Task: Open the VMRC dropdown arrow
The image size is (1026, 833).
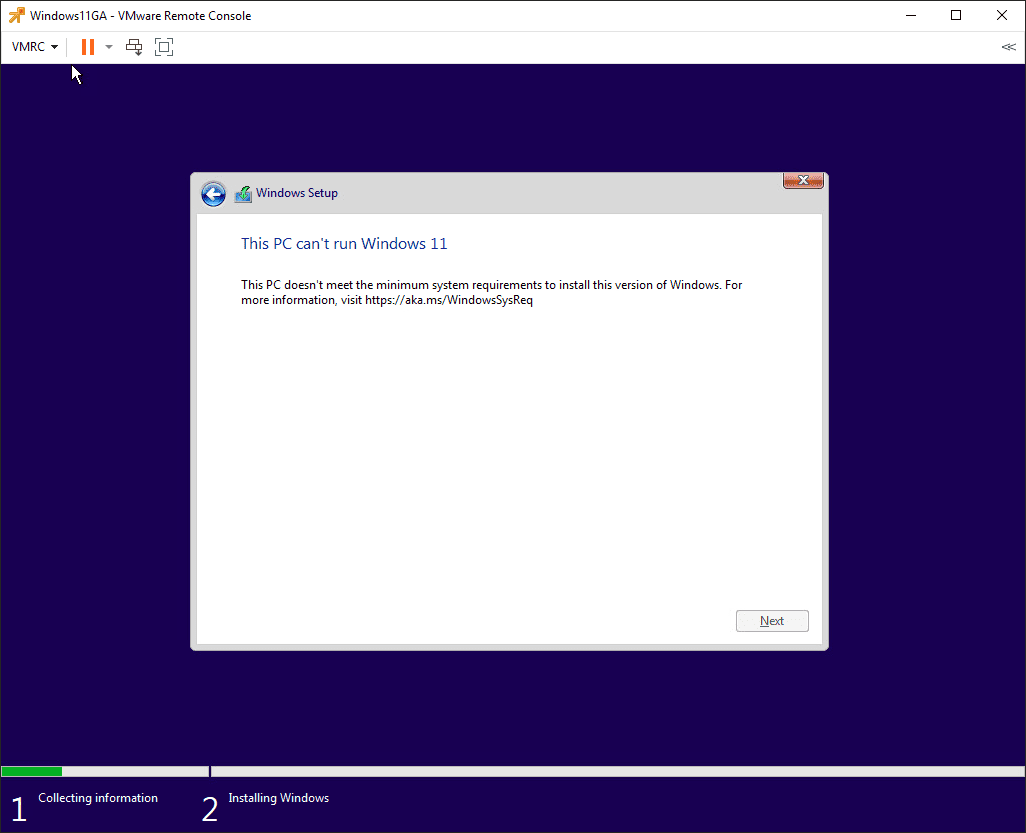Action: coord(54,46)
